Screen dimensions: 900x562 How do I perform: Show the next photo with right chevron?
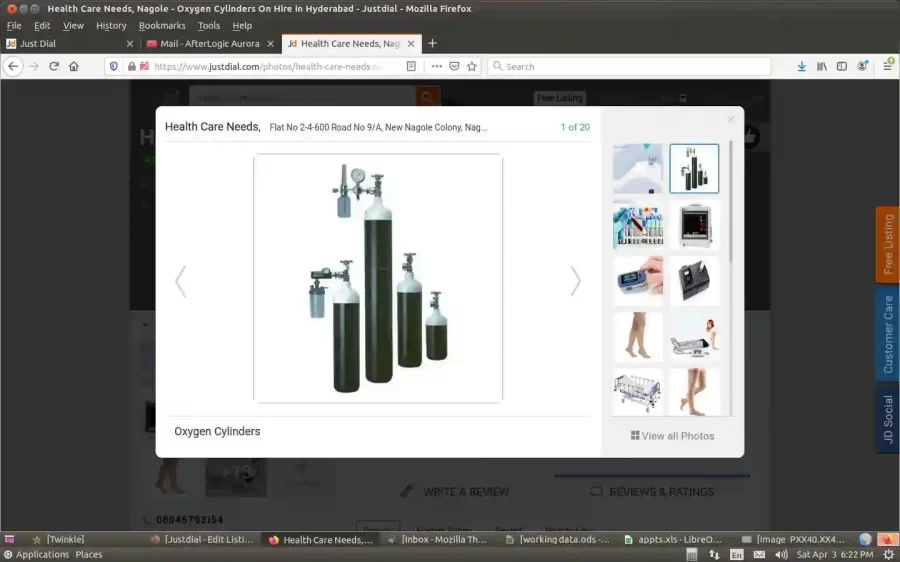coord(575,281)
